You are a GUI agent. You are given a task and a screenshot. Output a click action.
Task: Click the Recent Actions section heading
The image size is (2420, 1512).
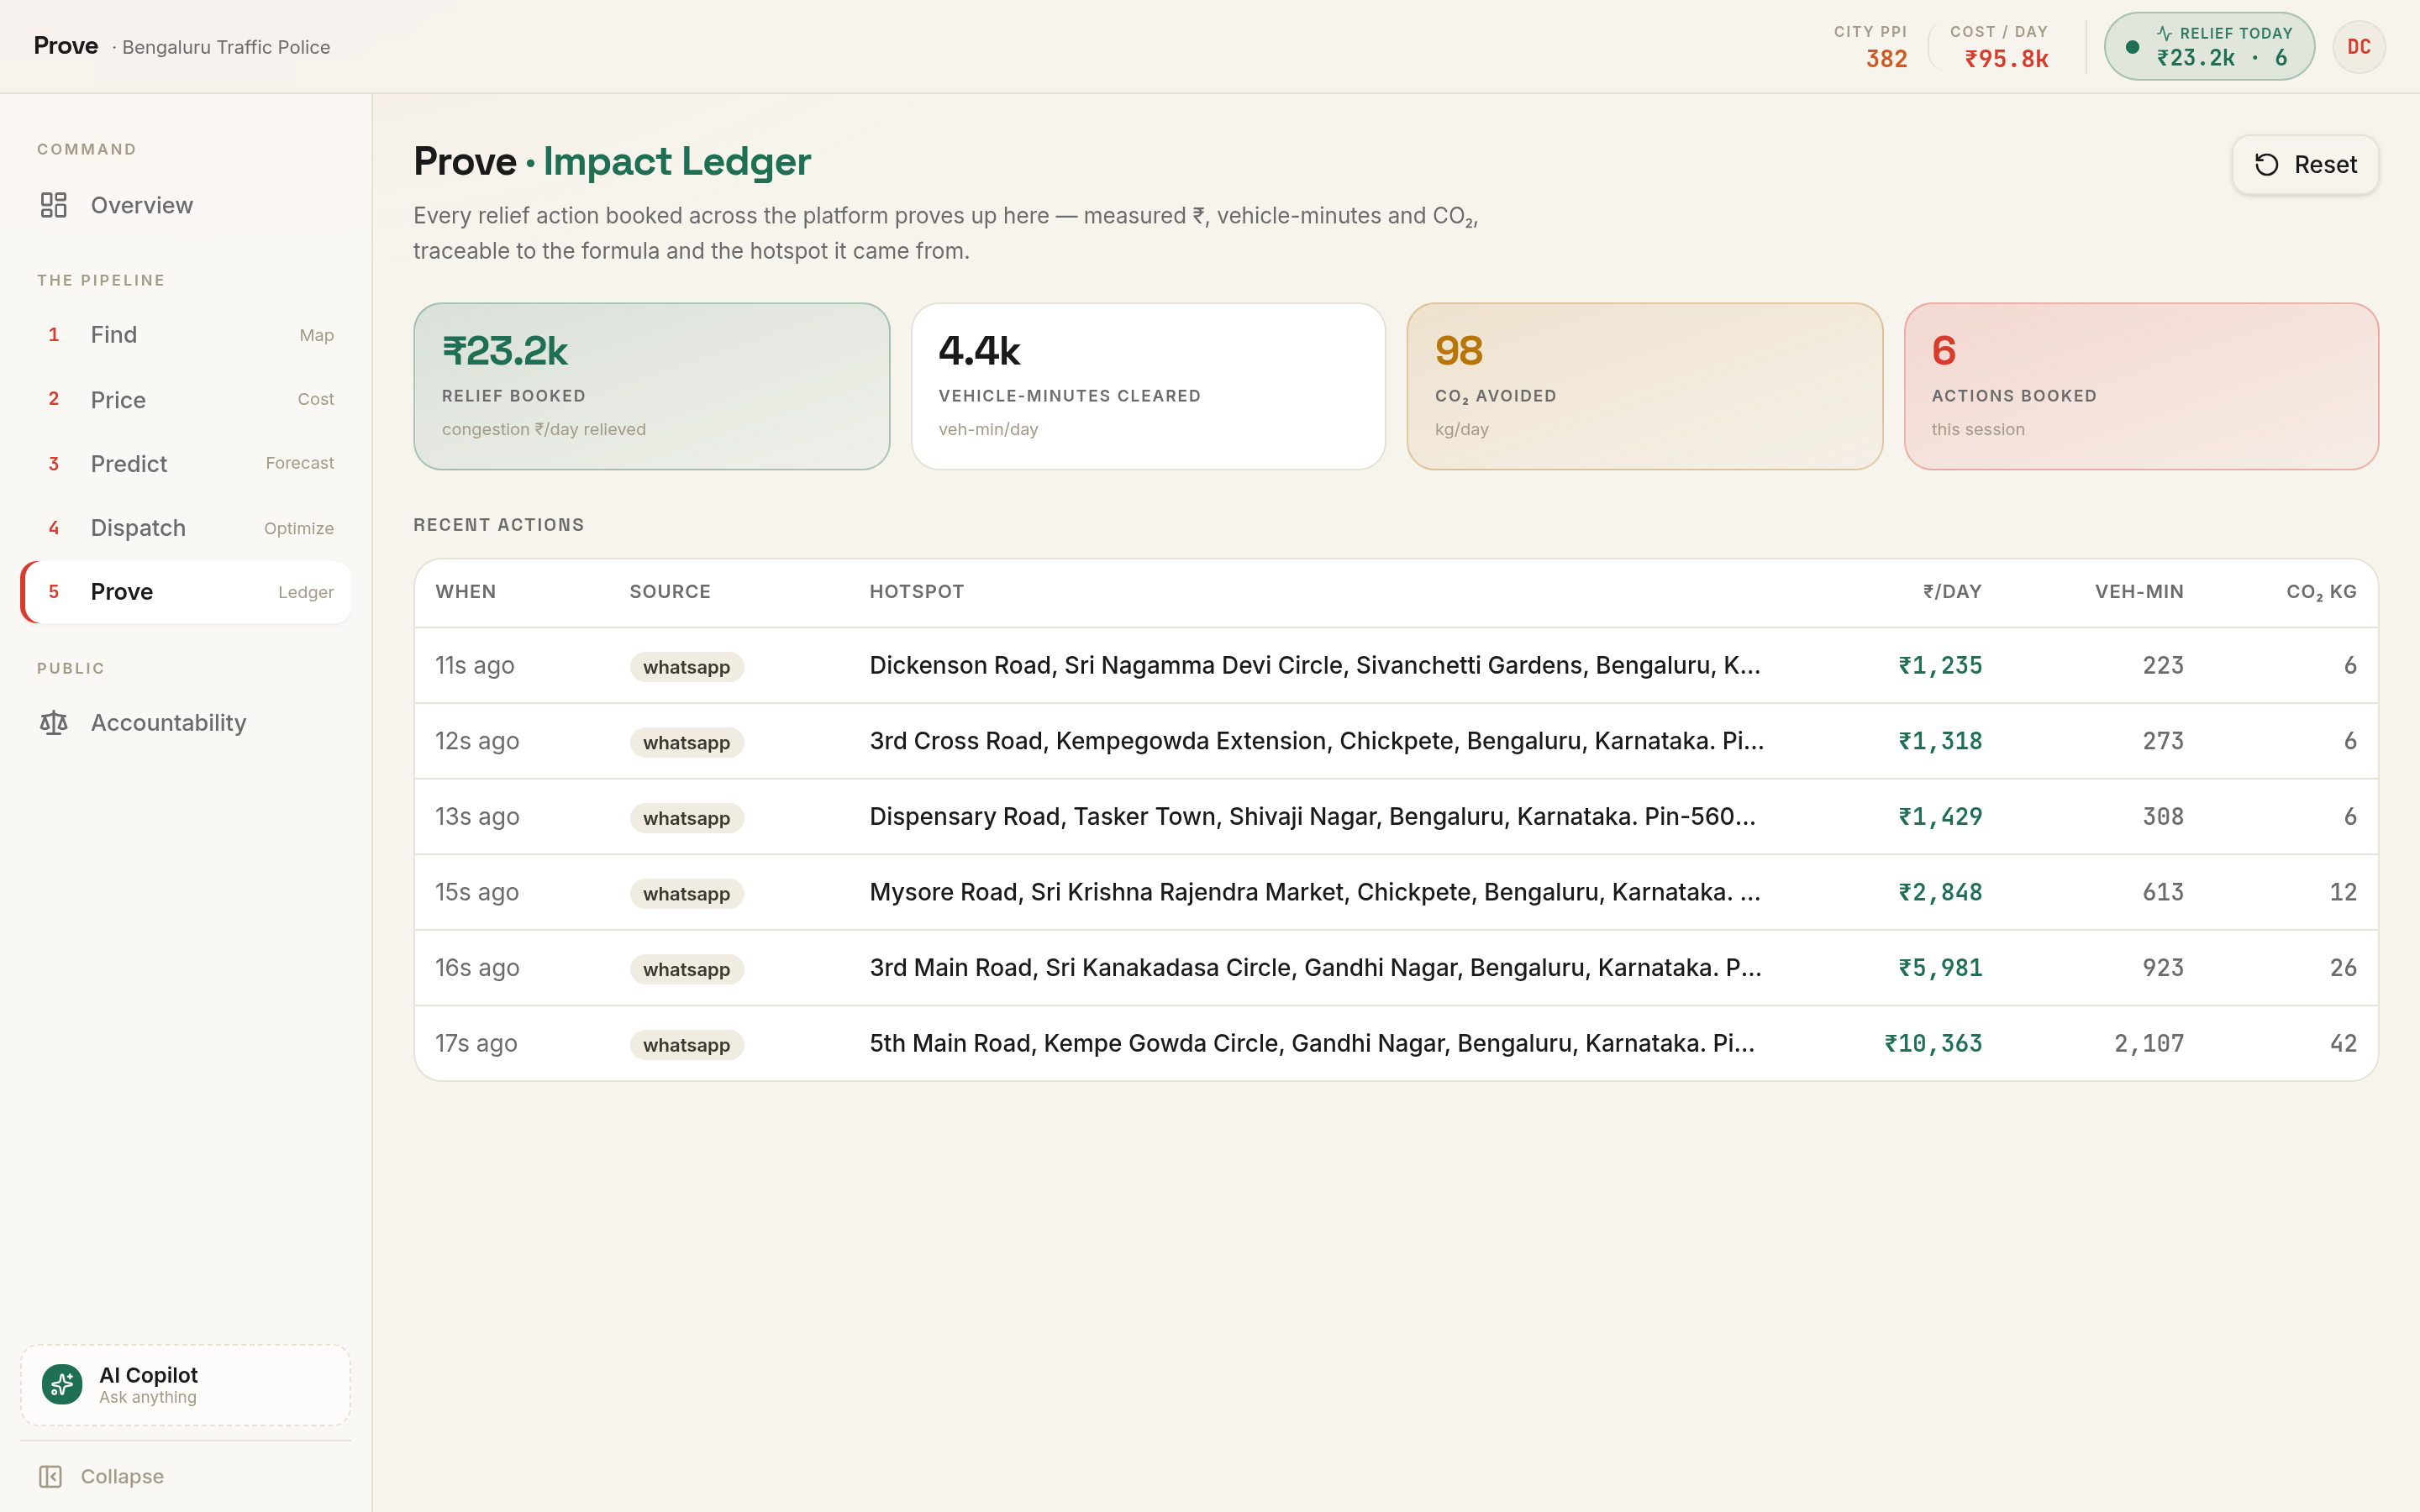[499, 525]
